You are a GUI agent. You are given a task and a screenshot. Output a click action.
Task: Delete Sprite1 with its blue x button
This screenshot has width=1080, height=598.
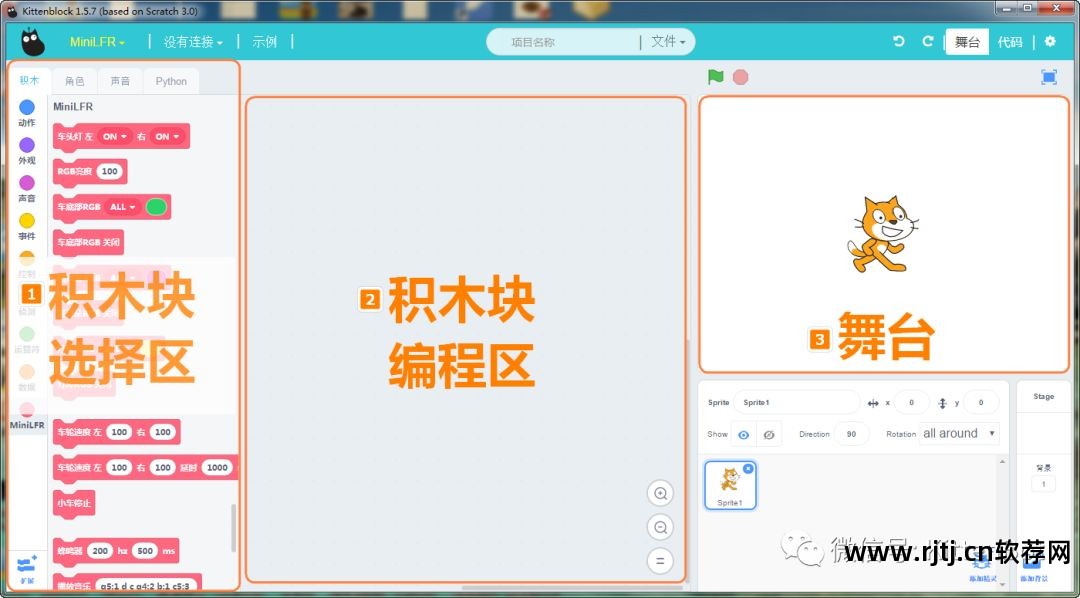[x=748, y=468]
